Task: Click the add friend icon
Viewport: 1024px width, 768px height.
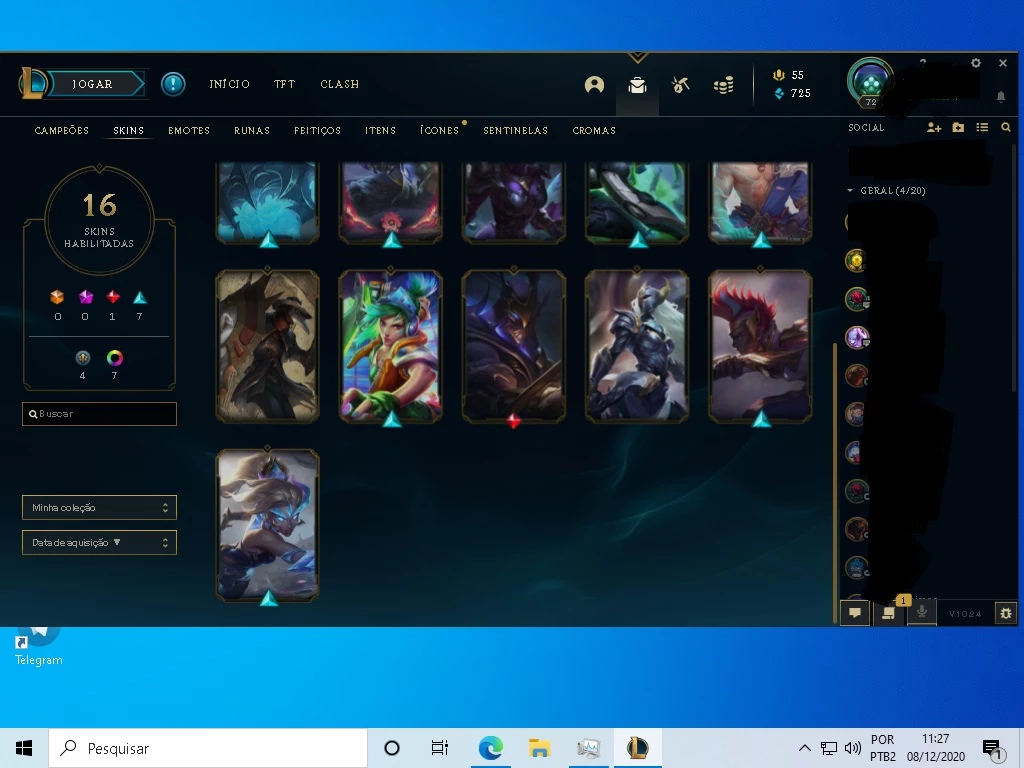Action: click(x=934, y=127)
